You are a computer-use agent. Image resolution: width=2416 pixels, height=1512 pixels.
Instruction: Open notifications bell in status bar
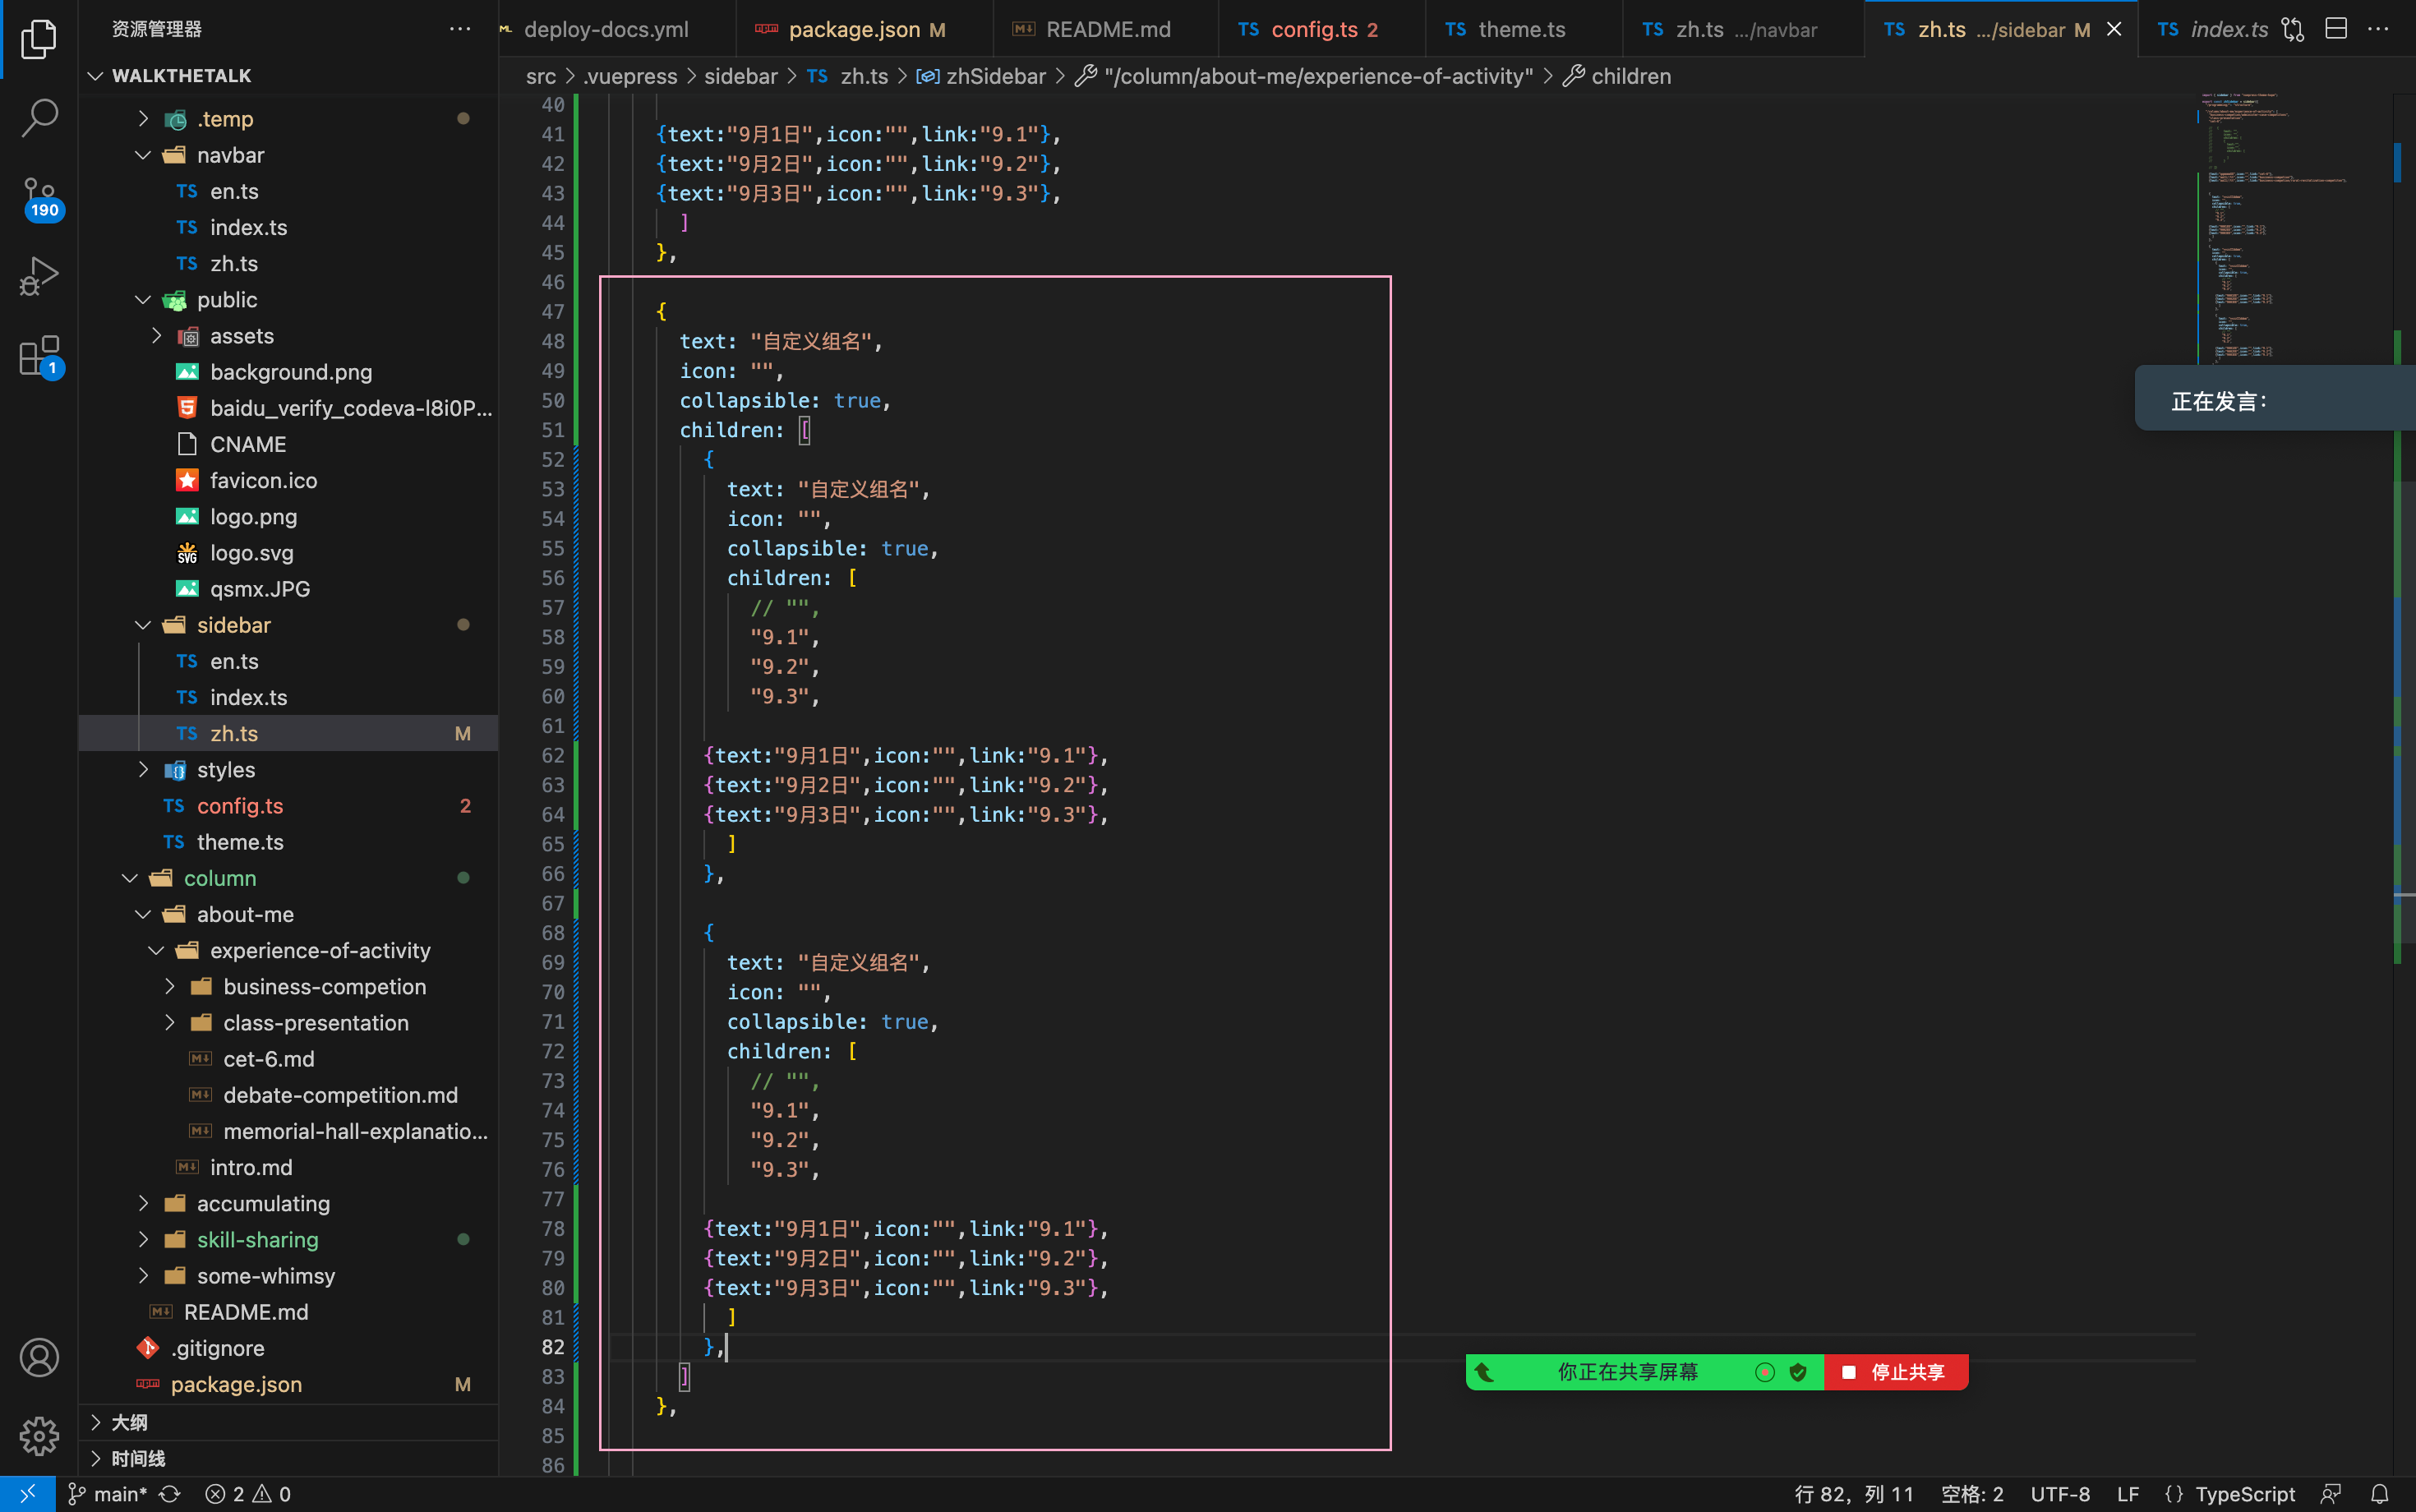(x=2380, y=1493)
